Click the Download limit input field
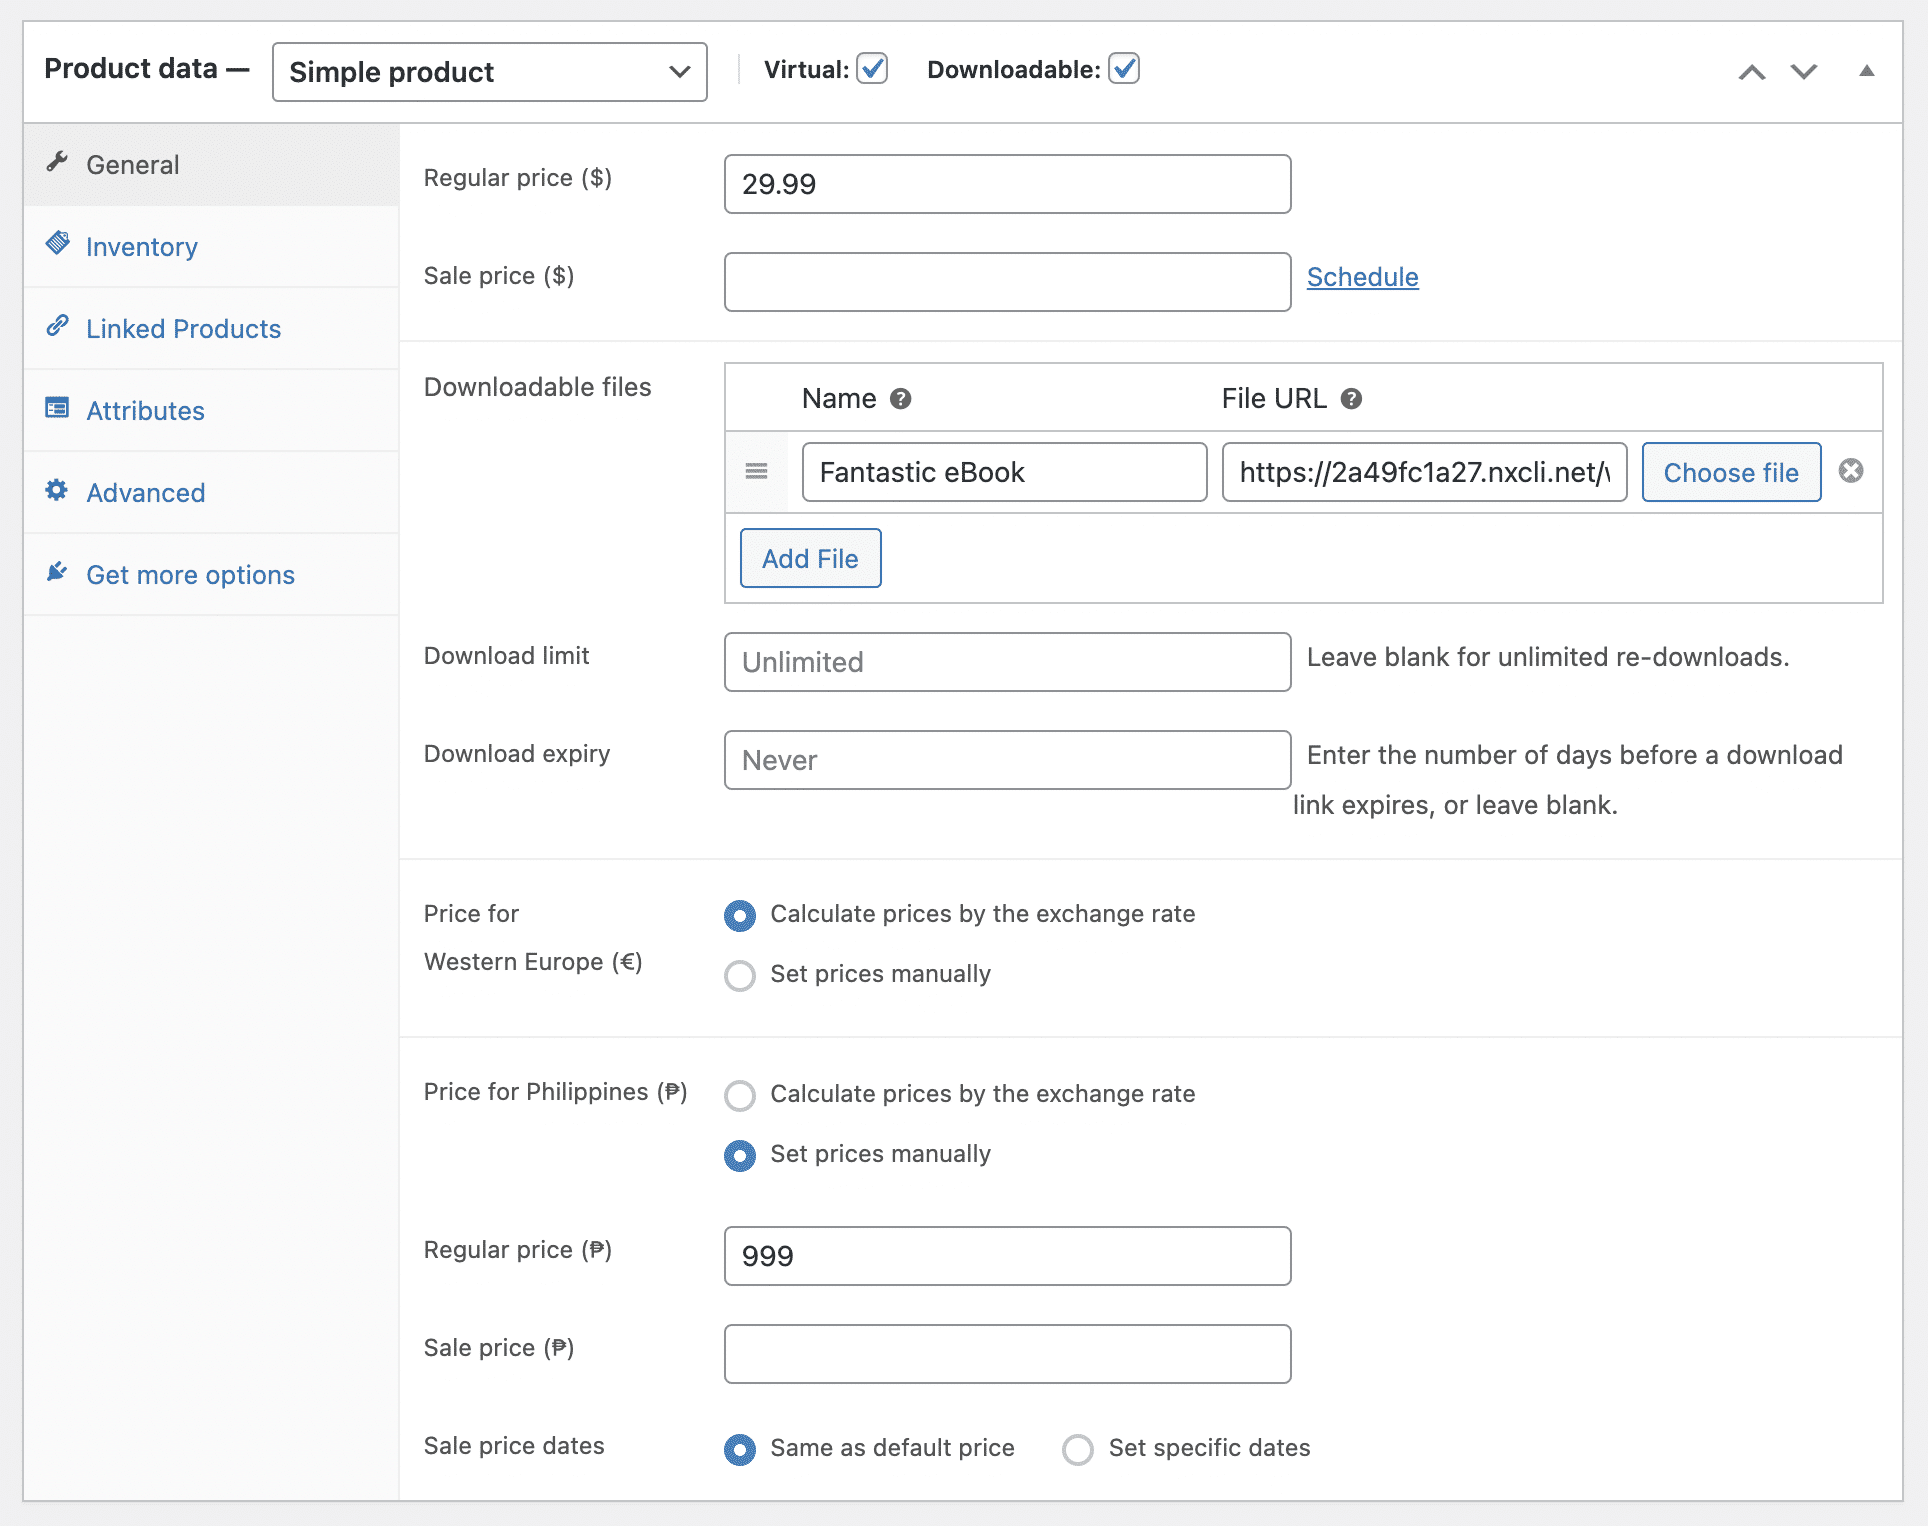The image size is (1928, 1526). pyautogui.click(x=1007, y=662)
